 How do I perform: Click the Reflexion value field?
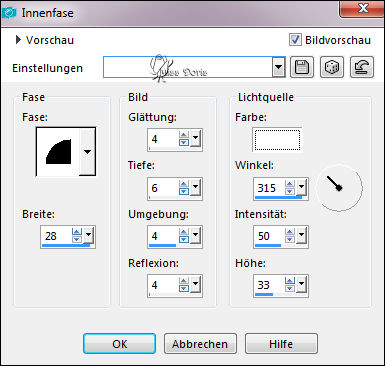coord(163,285)
